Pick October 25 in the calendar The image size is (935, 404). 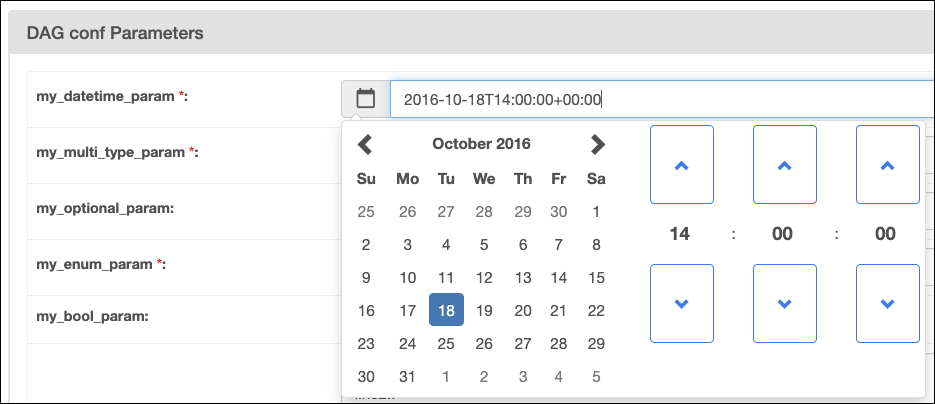pos(446,344)
